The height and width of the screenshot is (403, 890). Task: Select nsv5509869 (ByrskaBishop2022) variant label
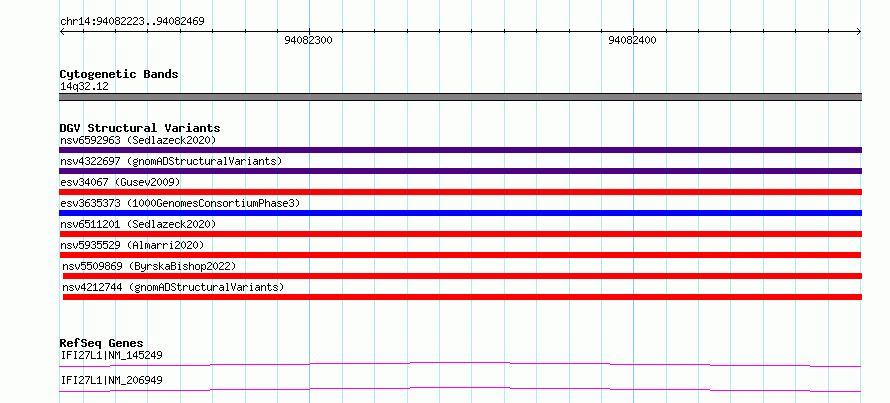[149, 266]
